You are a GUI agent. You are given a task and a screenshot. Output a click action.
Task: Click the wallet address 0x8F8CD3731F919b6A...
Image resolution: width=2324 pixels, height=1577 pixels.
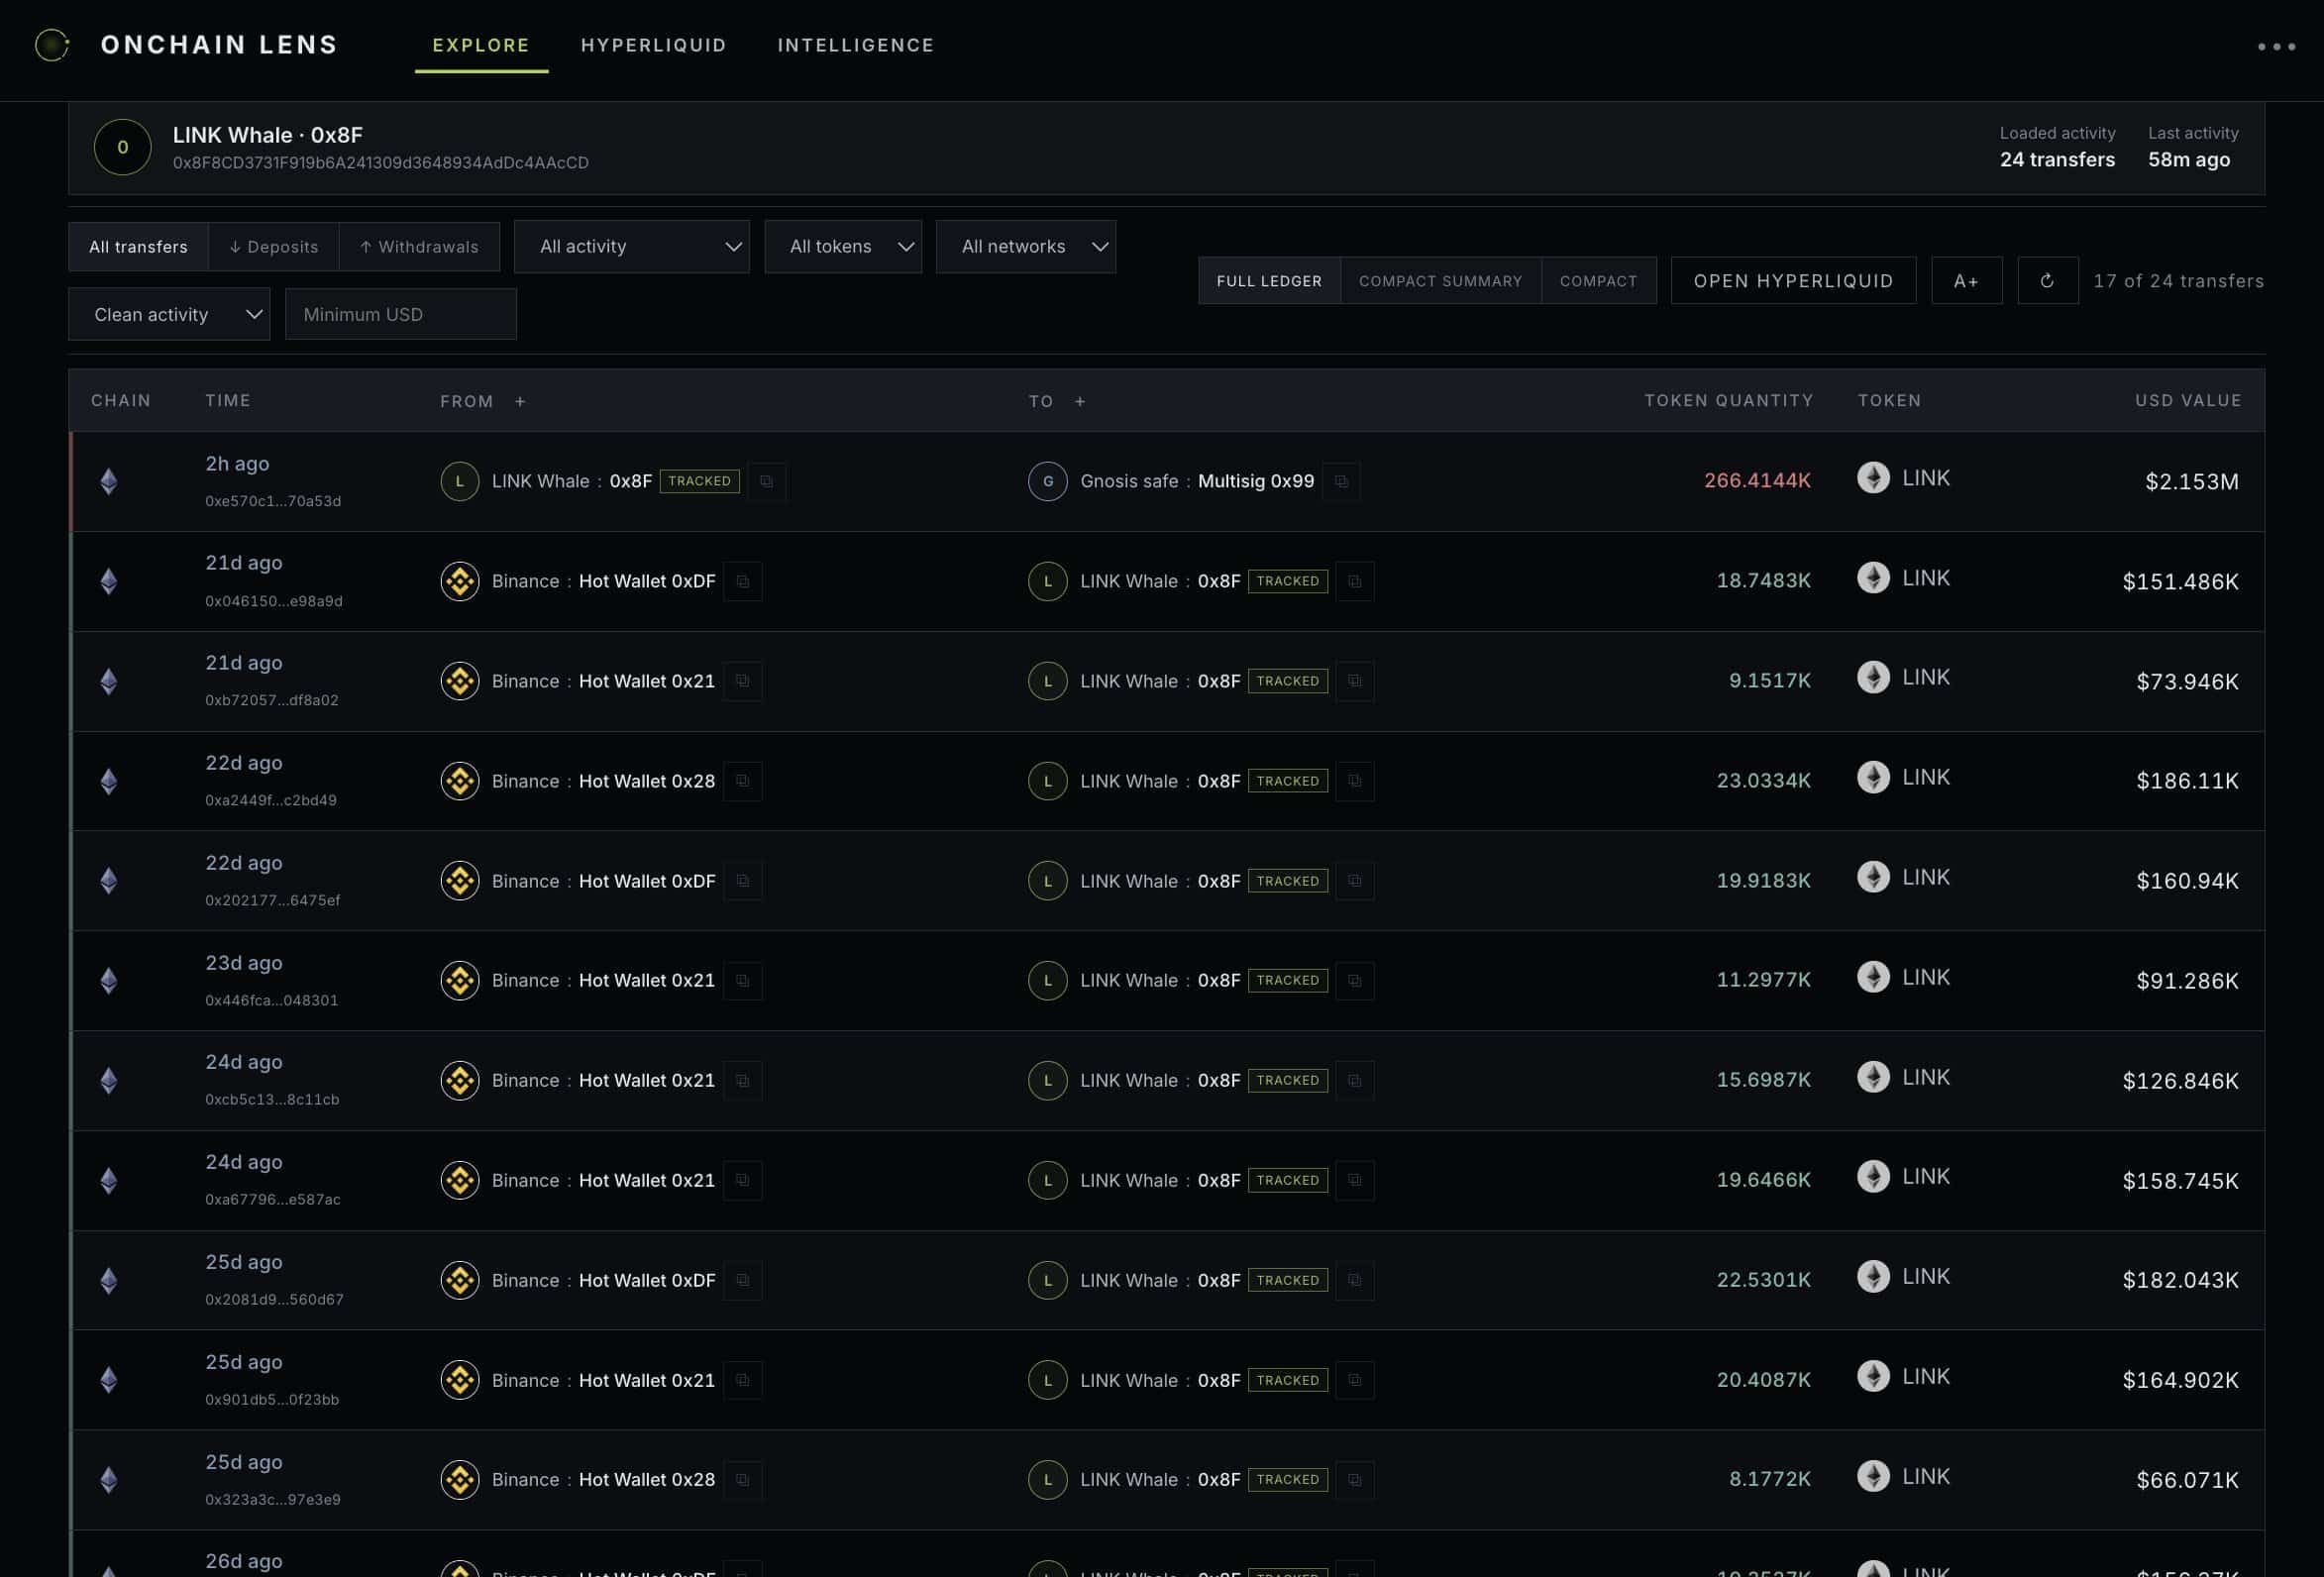[381, 163]
